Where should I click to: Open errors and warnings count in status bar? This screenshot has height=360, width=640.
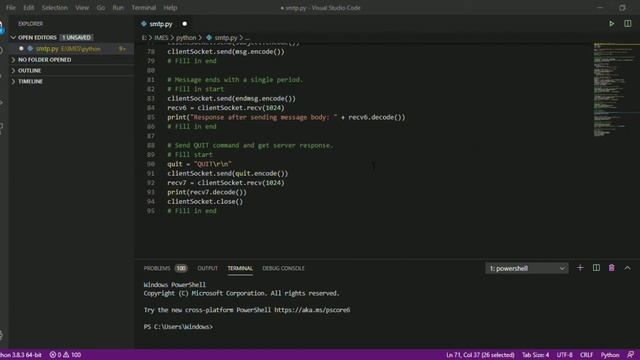(65, 355)
